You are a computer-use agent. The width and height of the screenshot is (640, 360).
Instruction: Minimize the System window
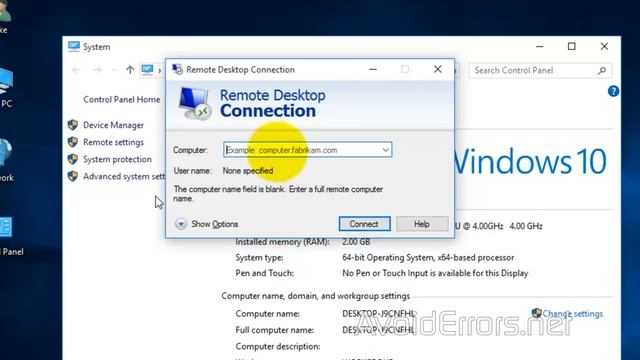540,47
